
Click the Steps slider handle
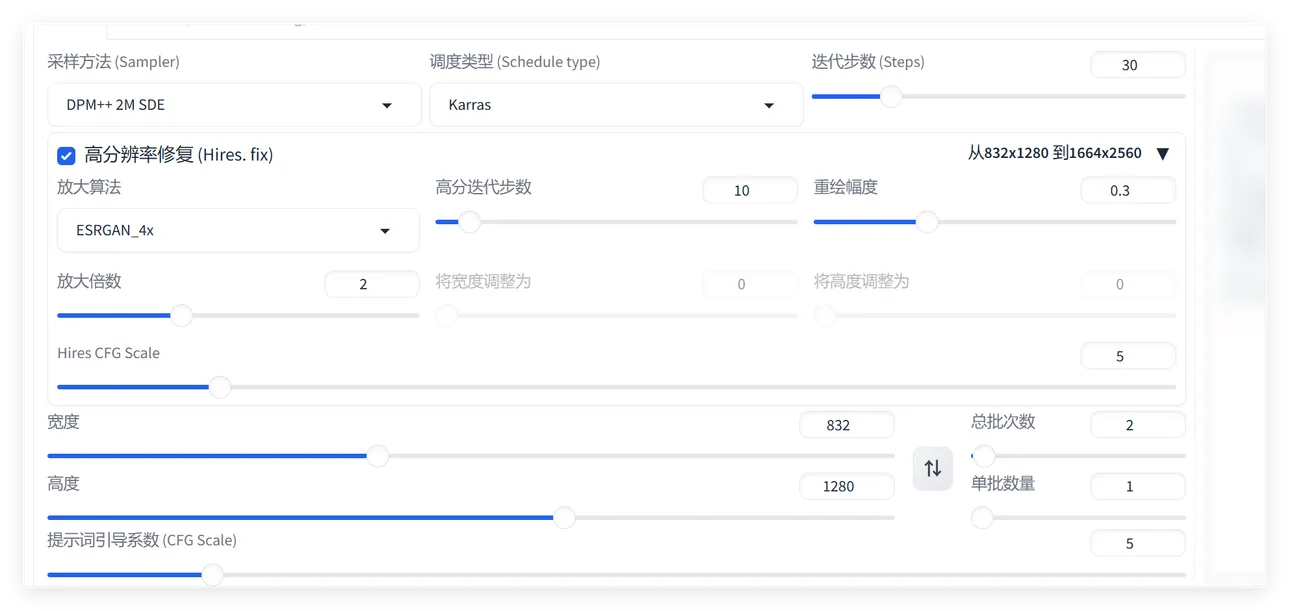click(x=890, y=96)
